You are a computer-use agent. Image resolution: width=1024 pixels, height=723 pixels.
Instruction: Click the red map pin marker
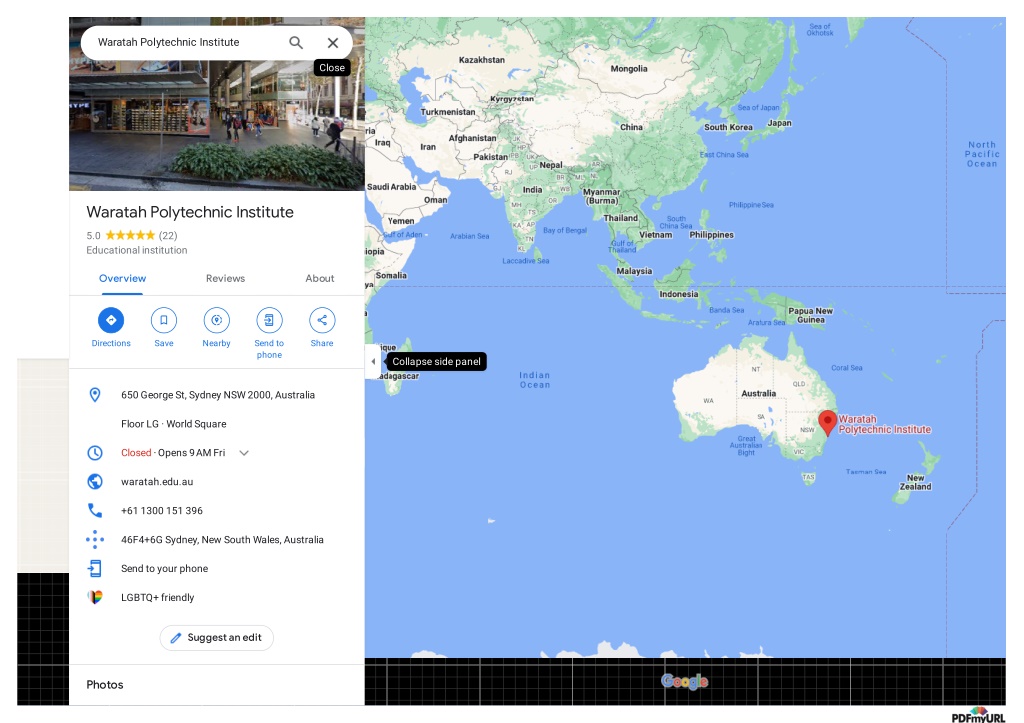(827, 423)
